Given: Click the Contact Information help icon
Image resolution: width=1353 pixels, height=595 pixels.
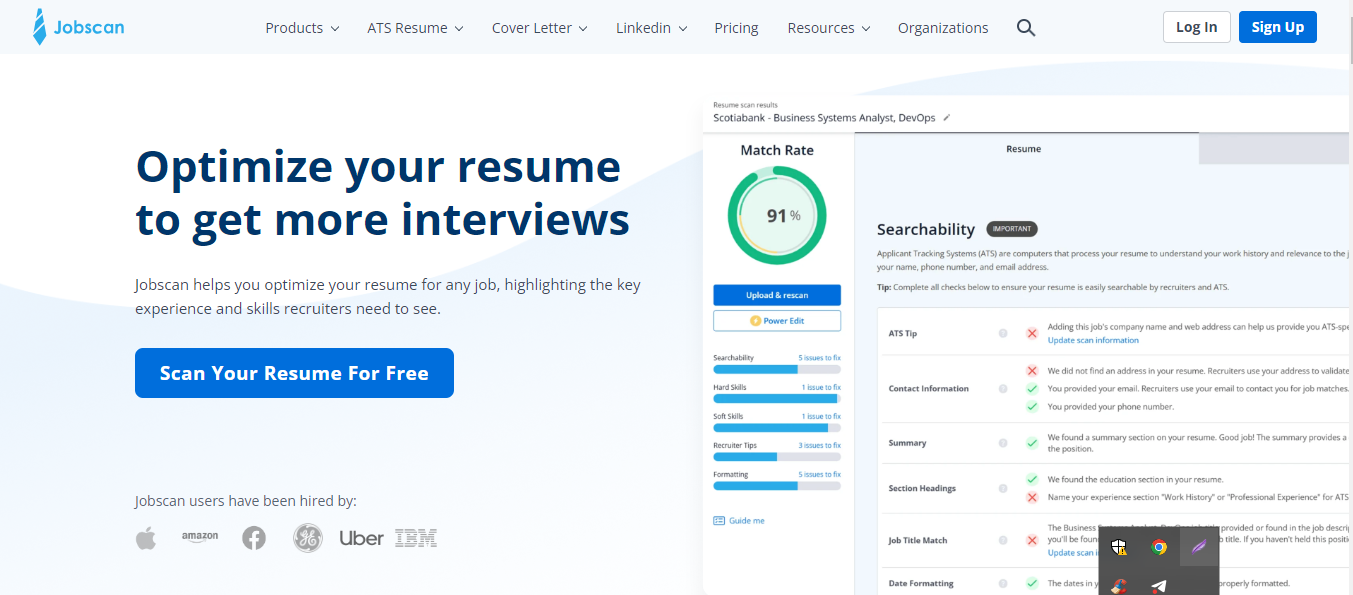Looking at the screenshot, I should click(x=1003, y=388).
